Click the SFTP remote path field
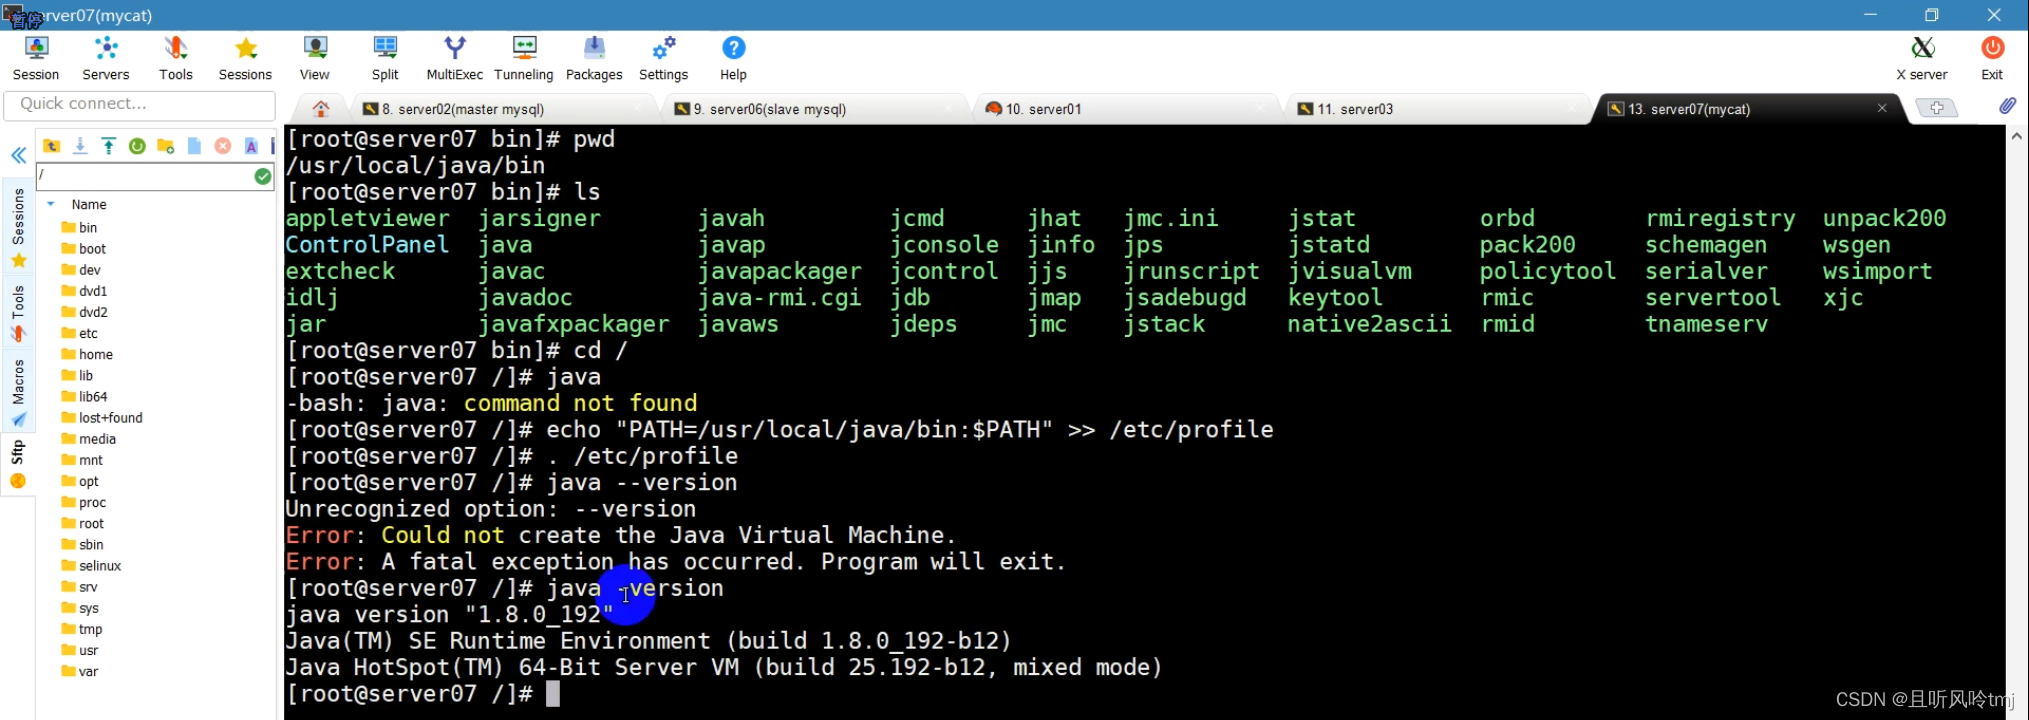The height and width of the screenshot is (720, 2029). tap(145, 176)
